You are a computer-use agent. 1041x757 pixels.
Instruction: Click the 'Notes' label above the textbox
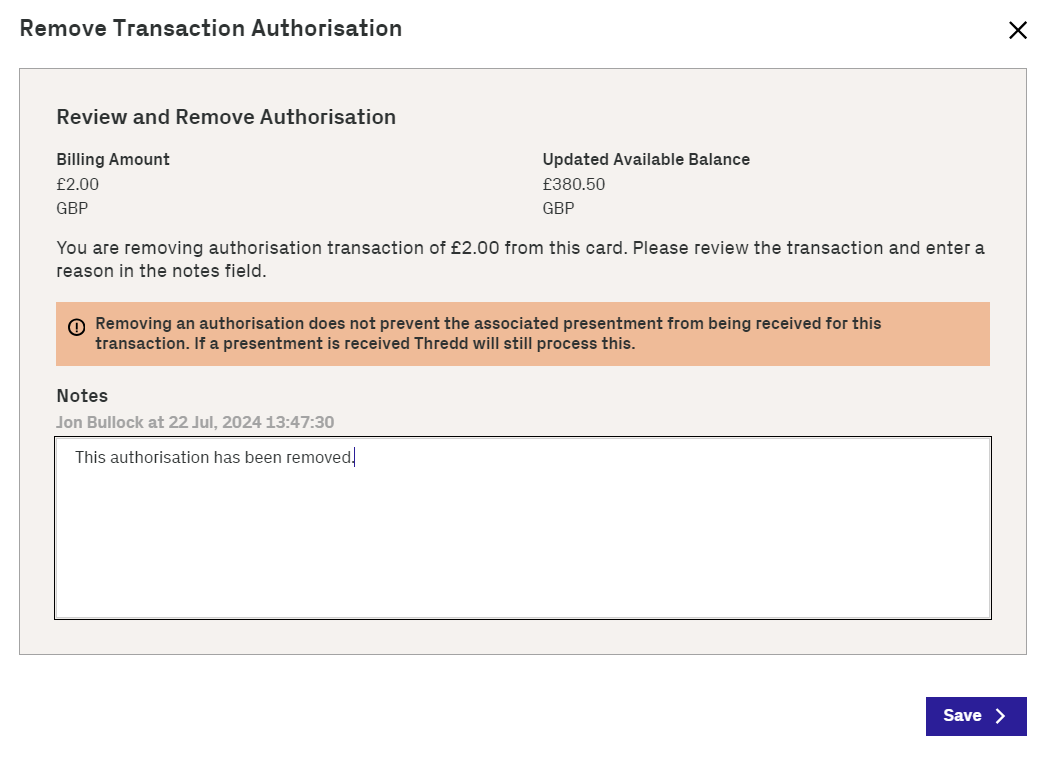(82, 396)
